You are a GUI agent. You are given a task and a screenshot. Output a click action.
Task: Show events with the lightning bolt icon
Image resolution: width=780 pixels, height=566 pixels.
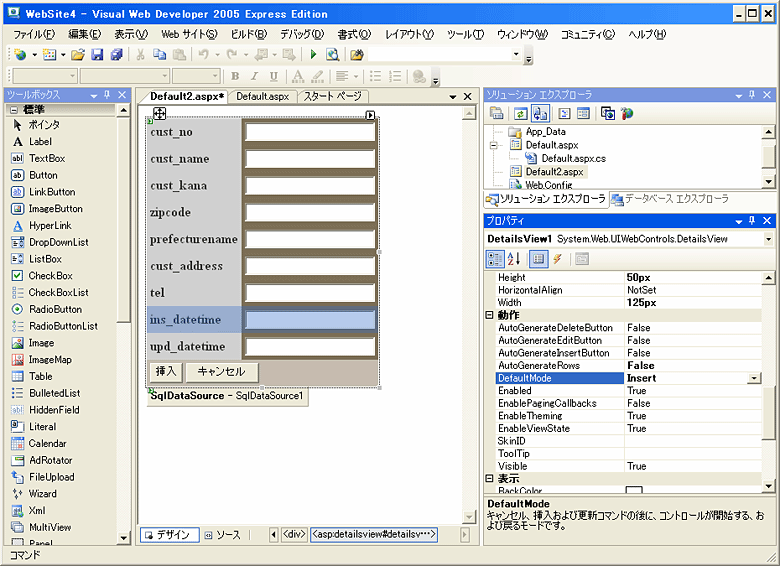(559, 259)
